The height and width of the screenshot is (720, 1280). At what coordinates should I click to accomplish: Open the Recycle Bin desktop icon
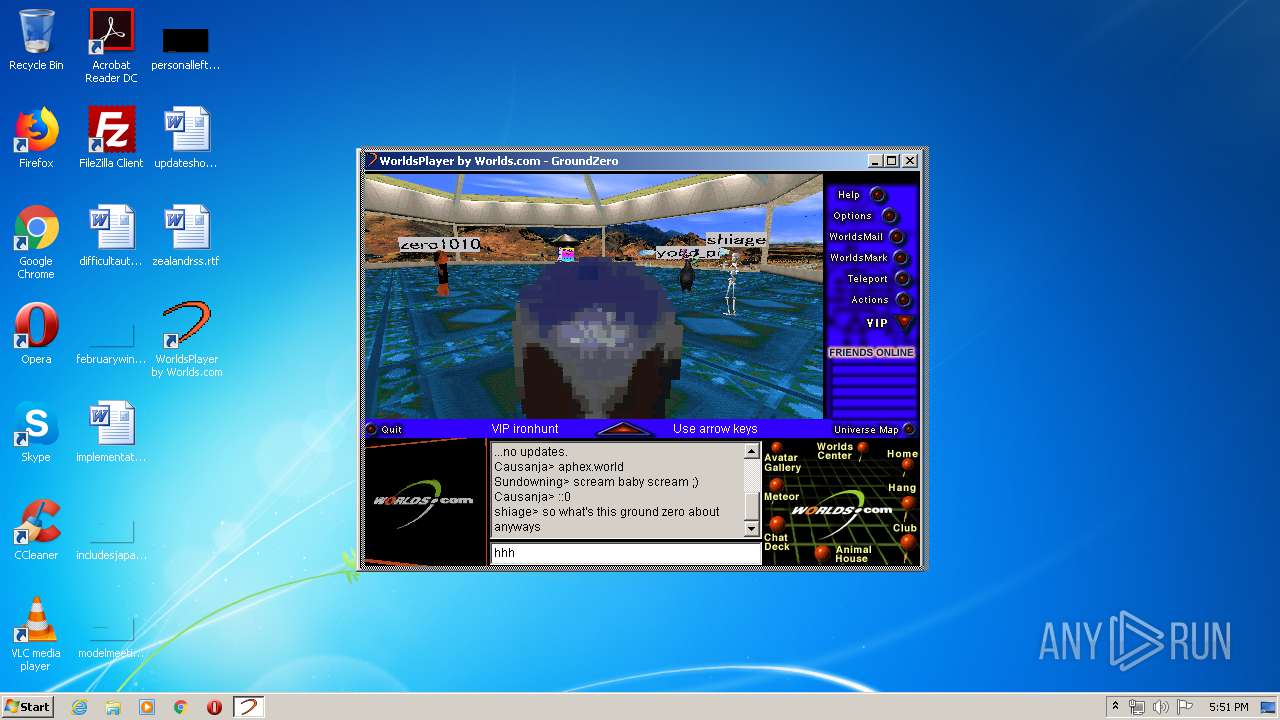(x=36, y=40)
